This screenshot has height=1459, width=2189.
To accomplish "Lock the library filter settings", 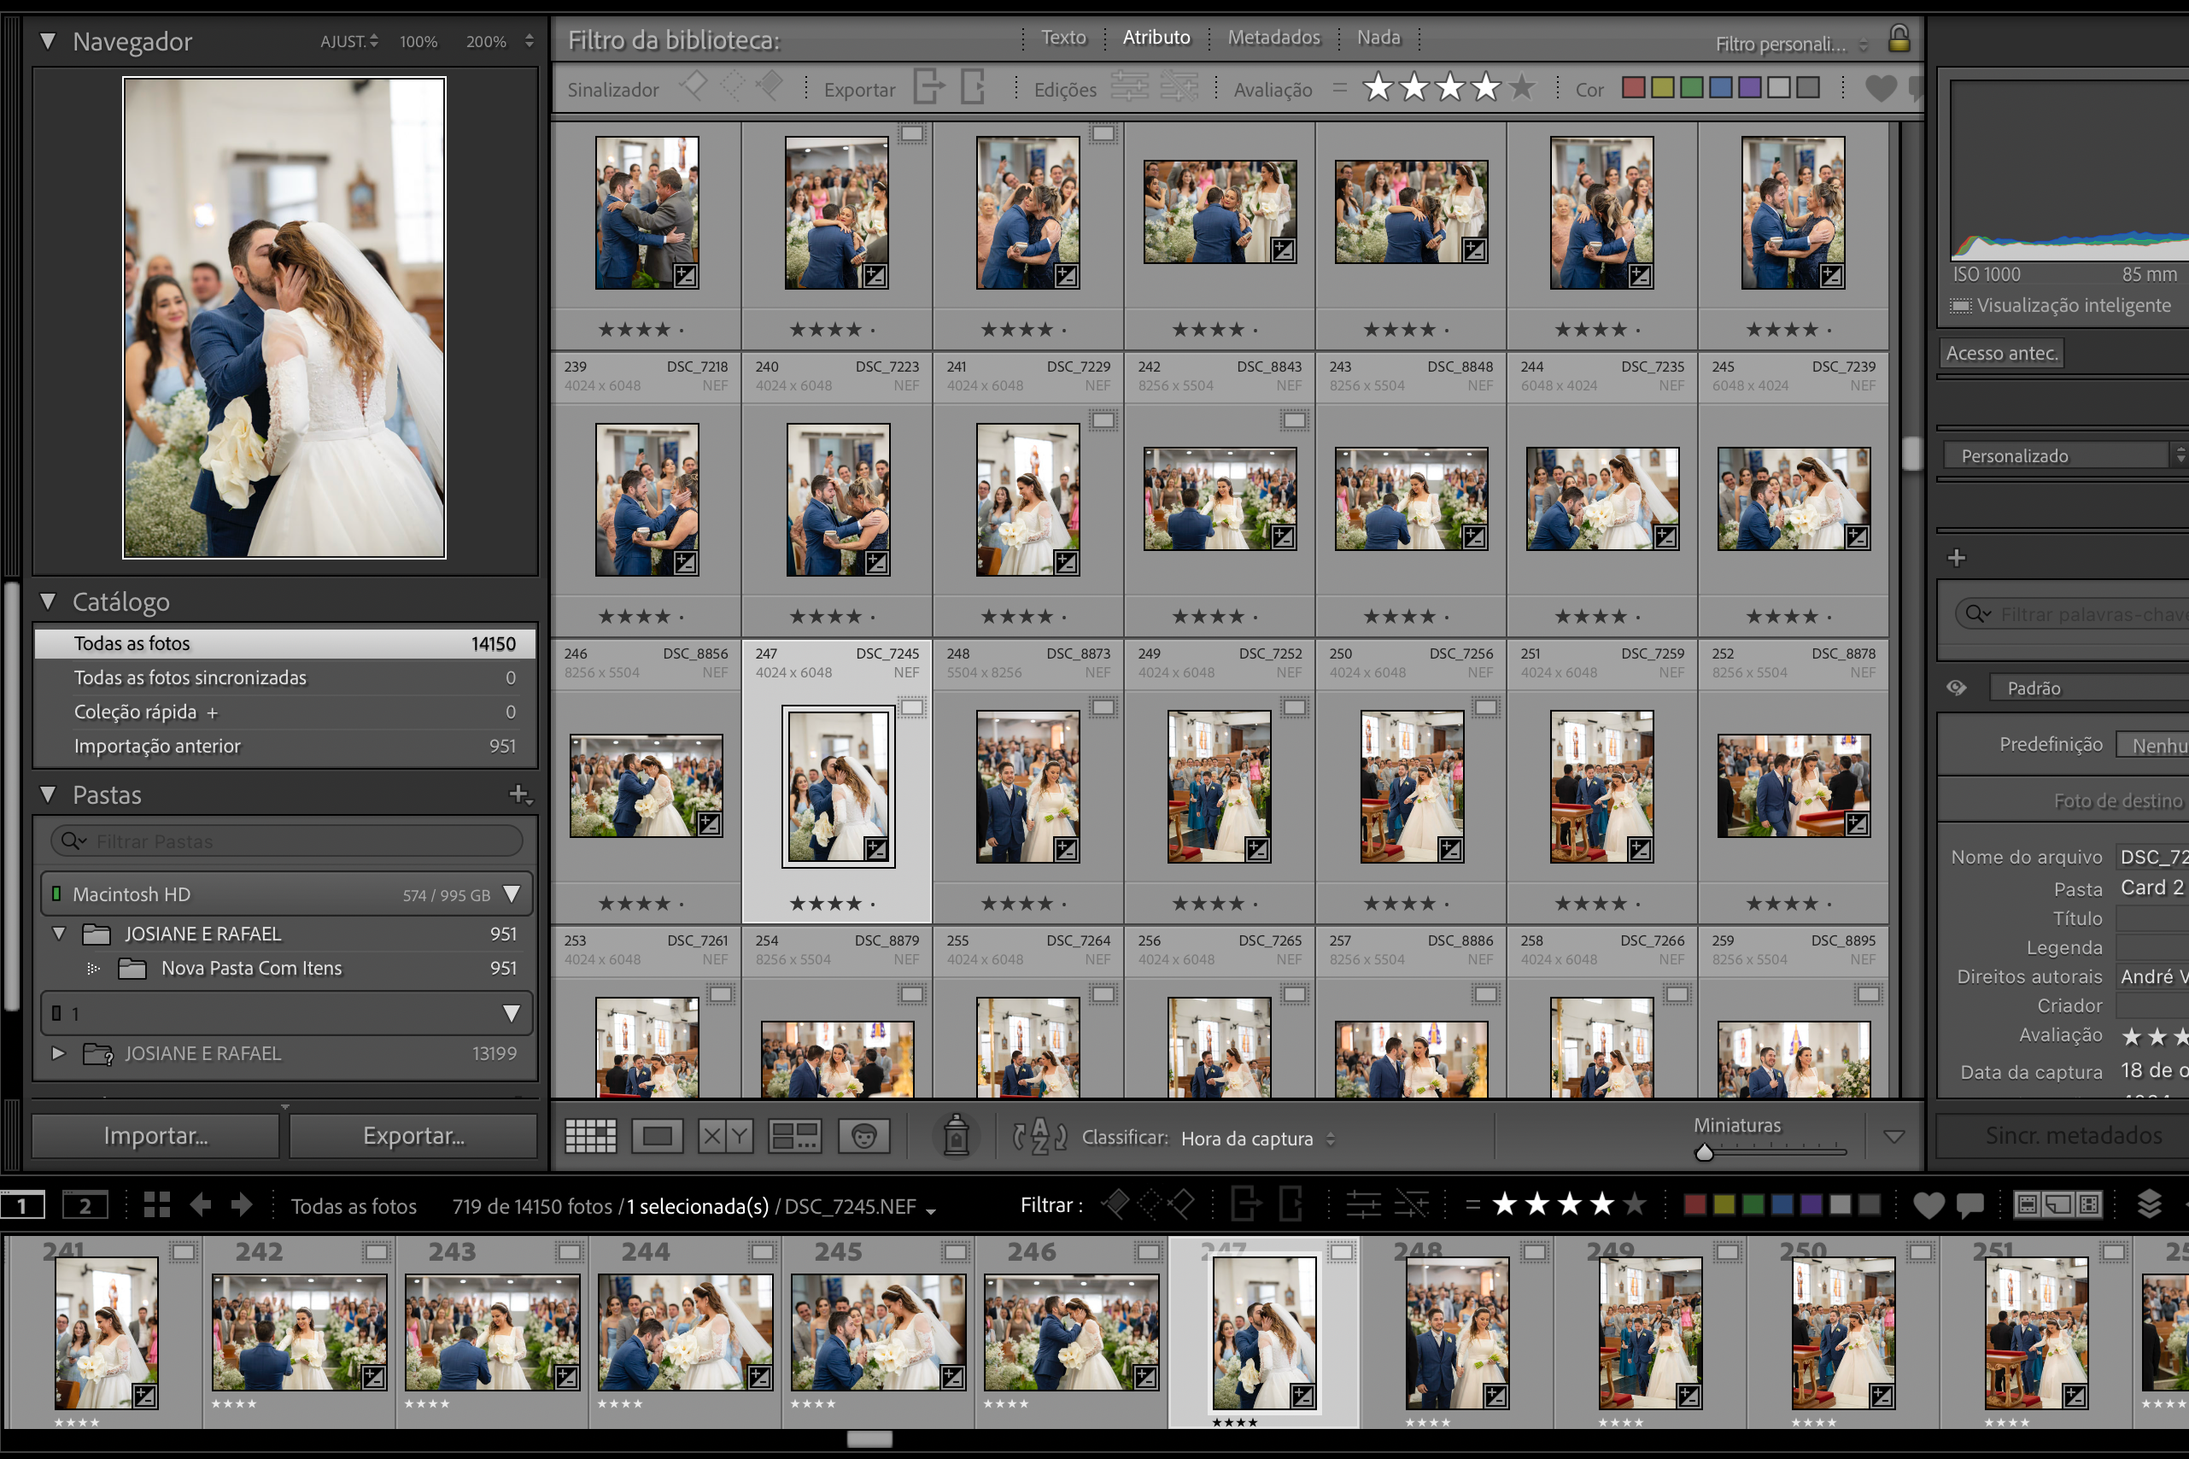I will pyautogui.click(x=1898, y=38).
